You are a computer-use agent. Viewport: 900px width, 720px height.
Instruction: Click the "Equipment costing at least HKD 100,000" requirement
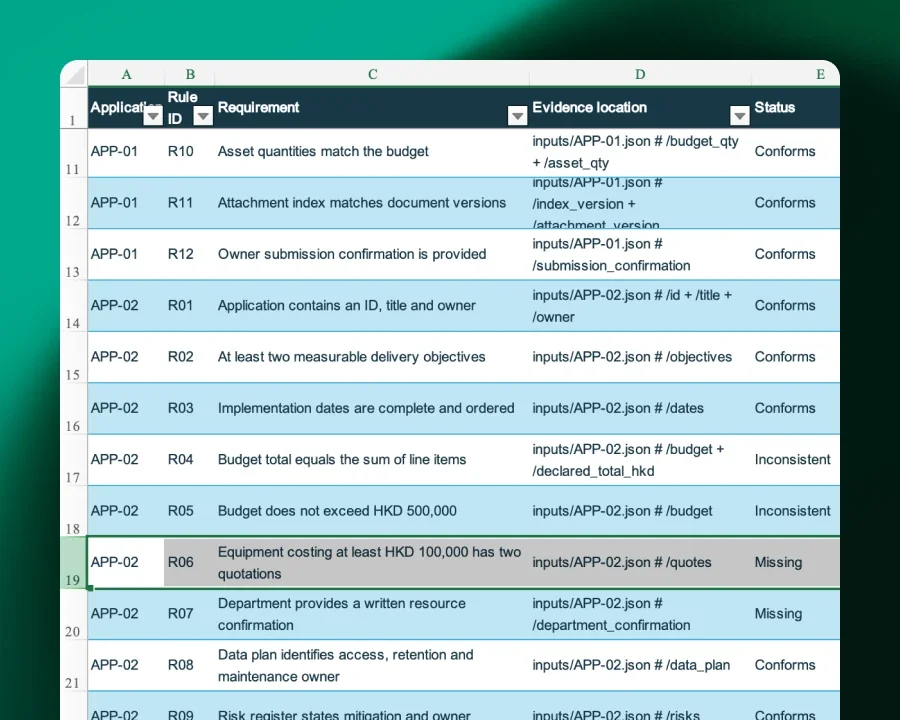(x=372, y=563)
